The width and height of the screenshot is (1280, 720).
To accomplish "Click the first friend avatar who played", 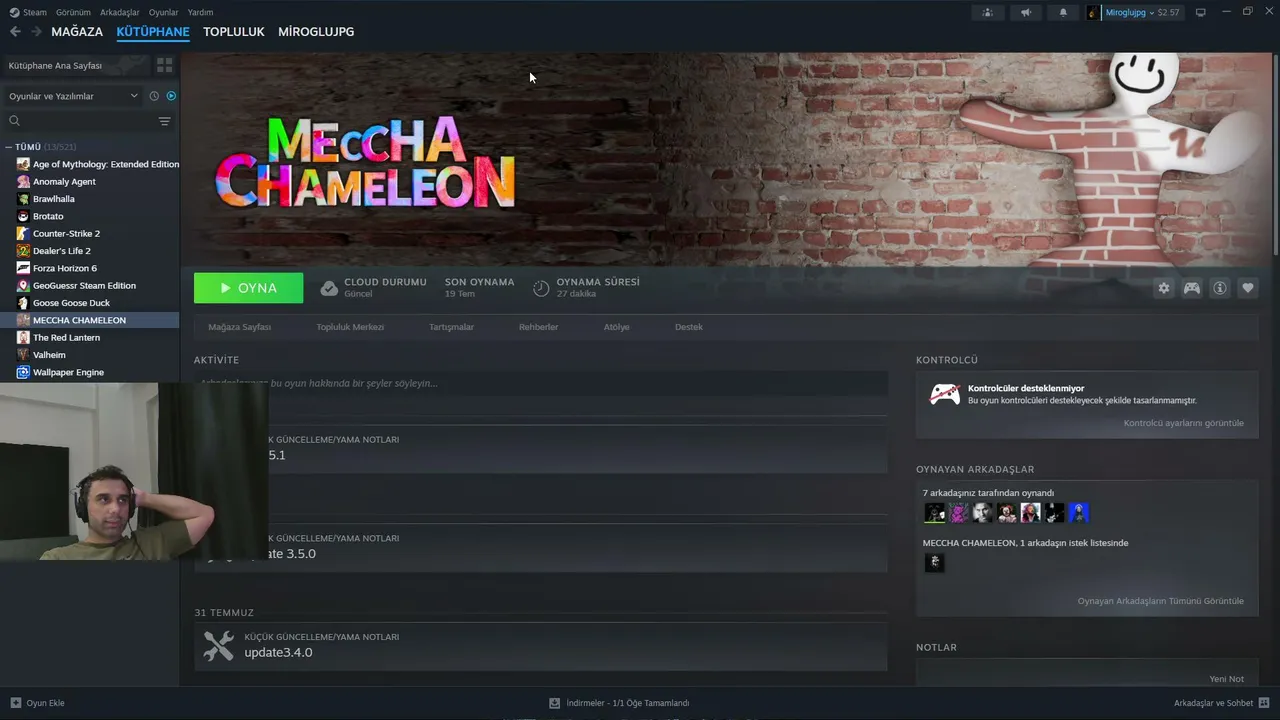I will (x=935, y=513).
